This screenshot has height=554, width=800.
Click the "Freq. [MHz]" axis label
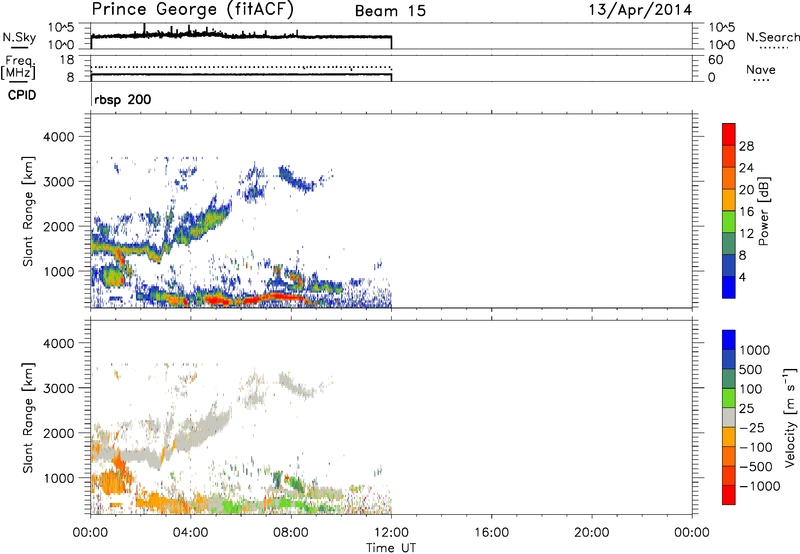pos(18,68)
